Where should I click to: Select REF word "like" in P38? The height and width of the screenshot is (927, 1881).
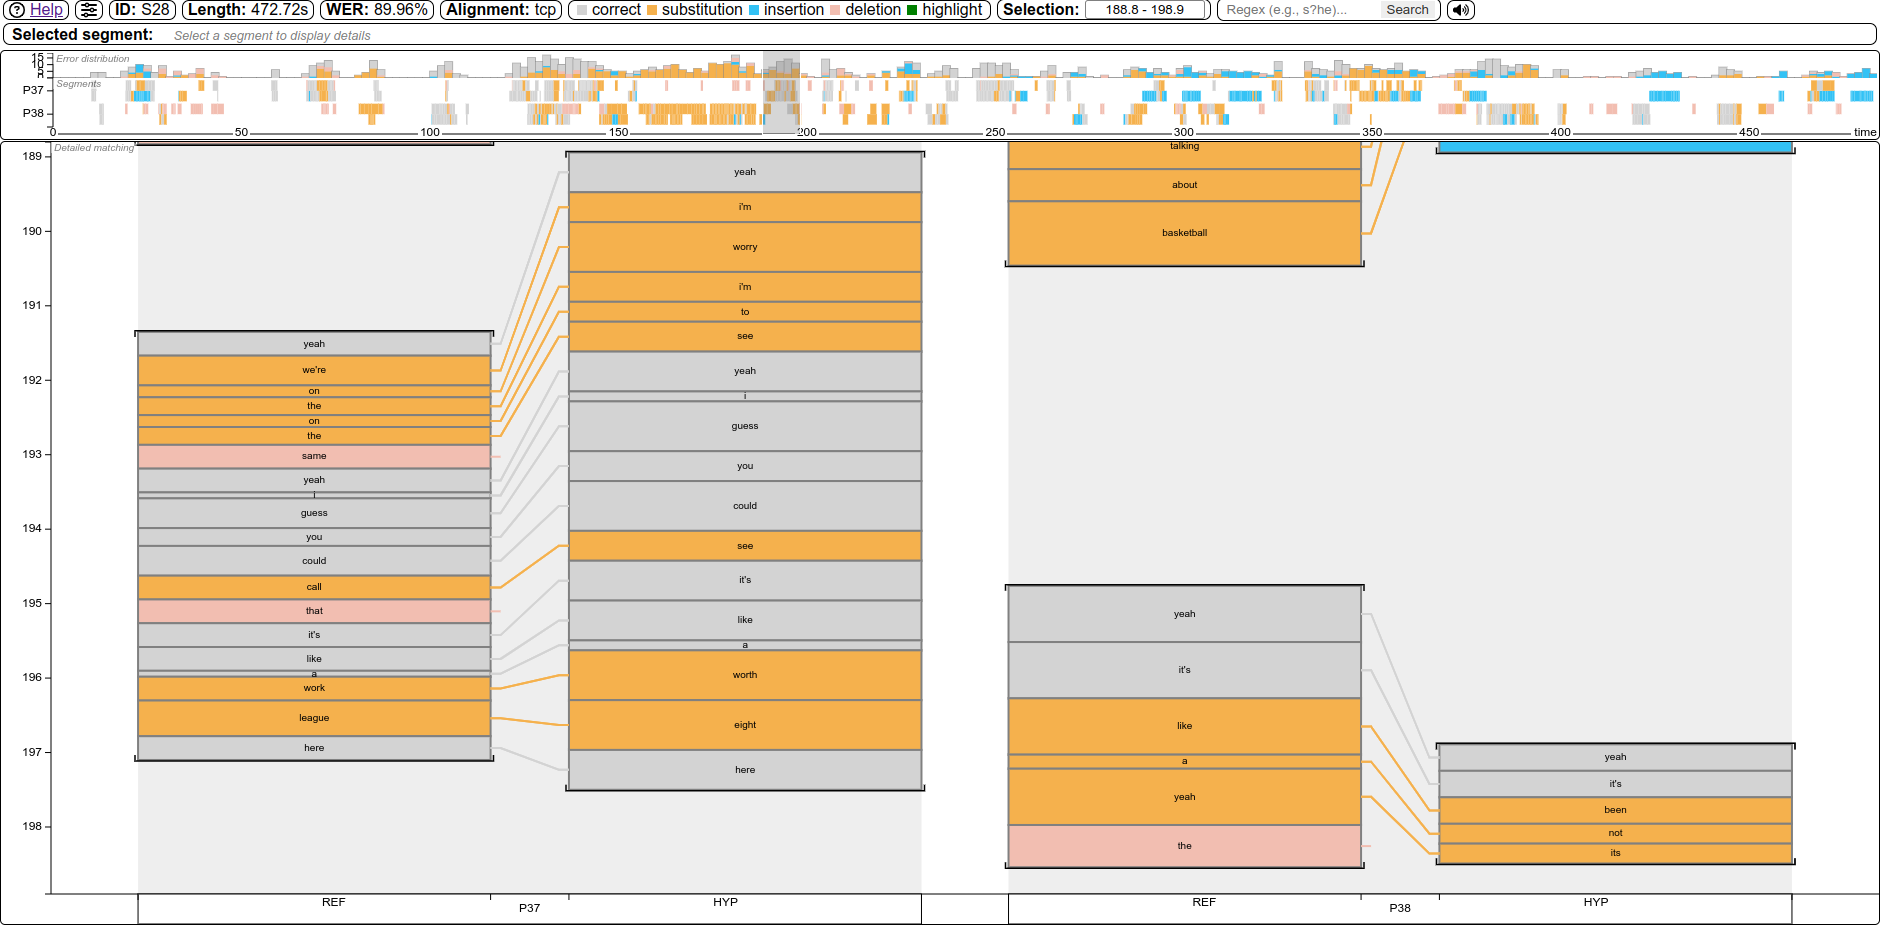click(x=1185, y=726)
